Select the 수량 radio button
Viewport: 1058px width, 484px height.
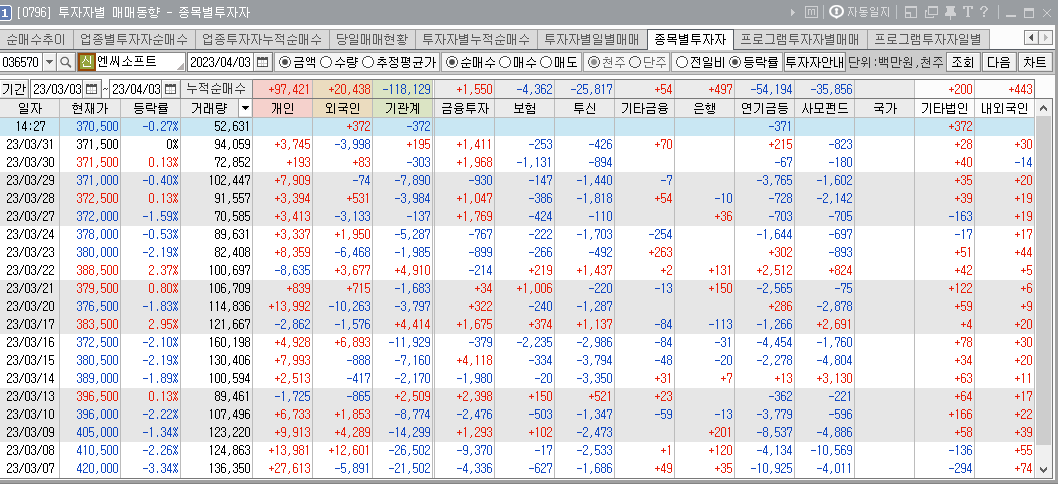330,62
